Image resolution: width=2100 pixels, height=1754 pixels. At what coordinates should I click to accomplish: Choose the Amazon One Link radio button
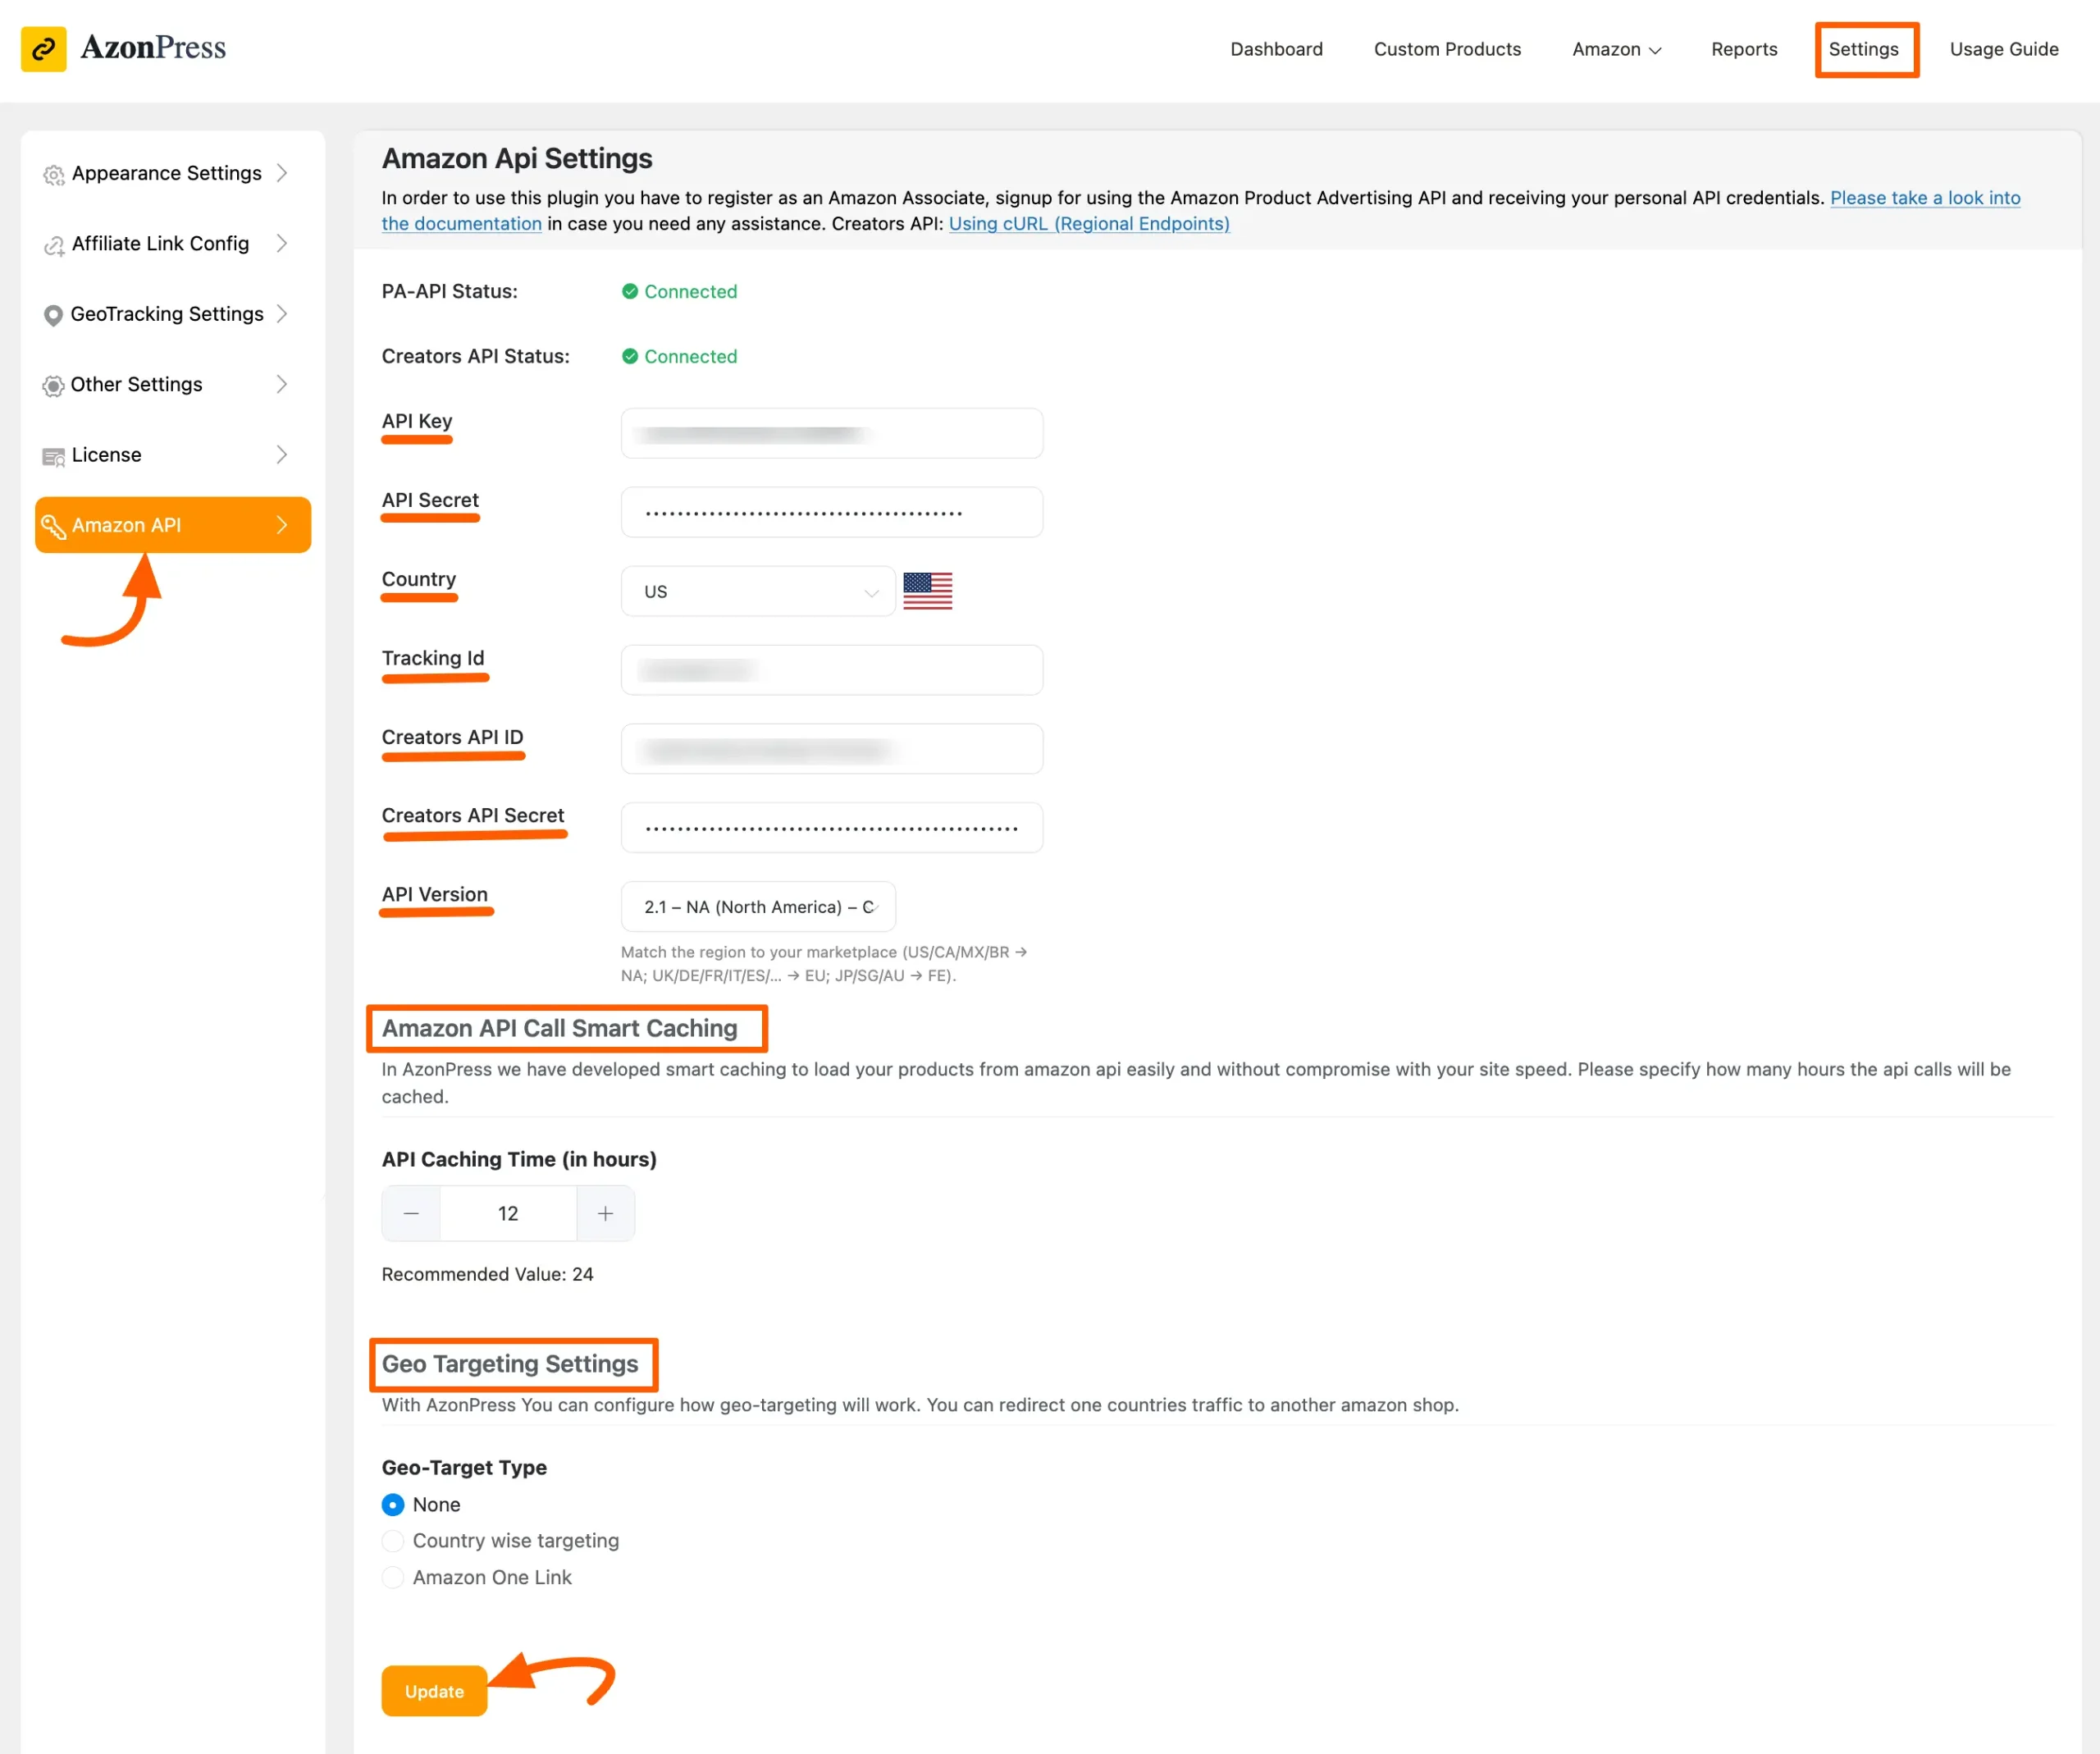pyautogui.click(x=393, y=1578)
